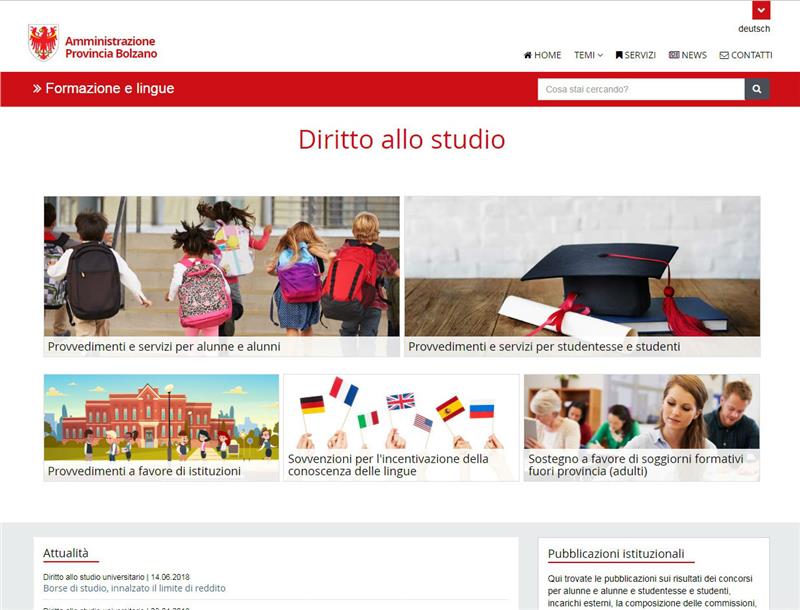Open the graduation cap studentesse e studenti tile
The width and height of the screenshot is (800, 610).
(581, 275)
